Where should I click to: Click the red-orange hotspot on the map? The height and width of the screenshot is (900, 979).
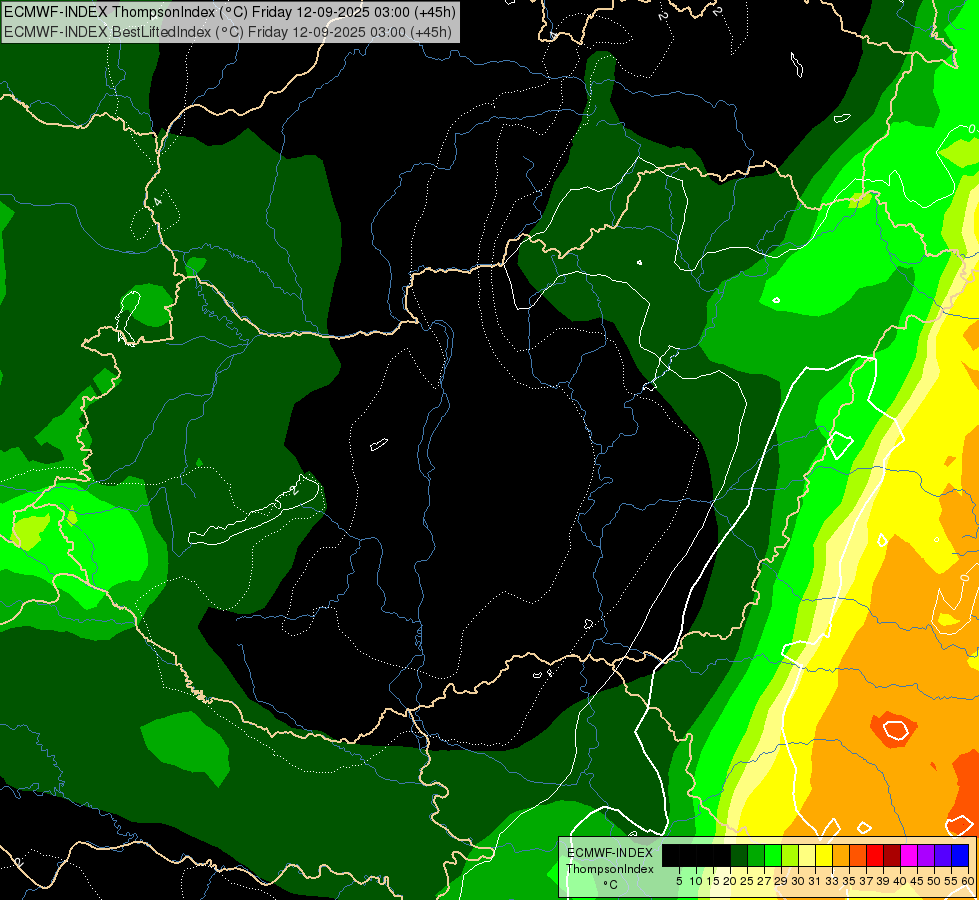coord(893,728)
